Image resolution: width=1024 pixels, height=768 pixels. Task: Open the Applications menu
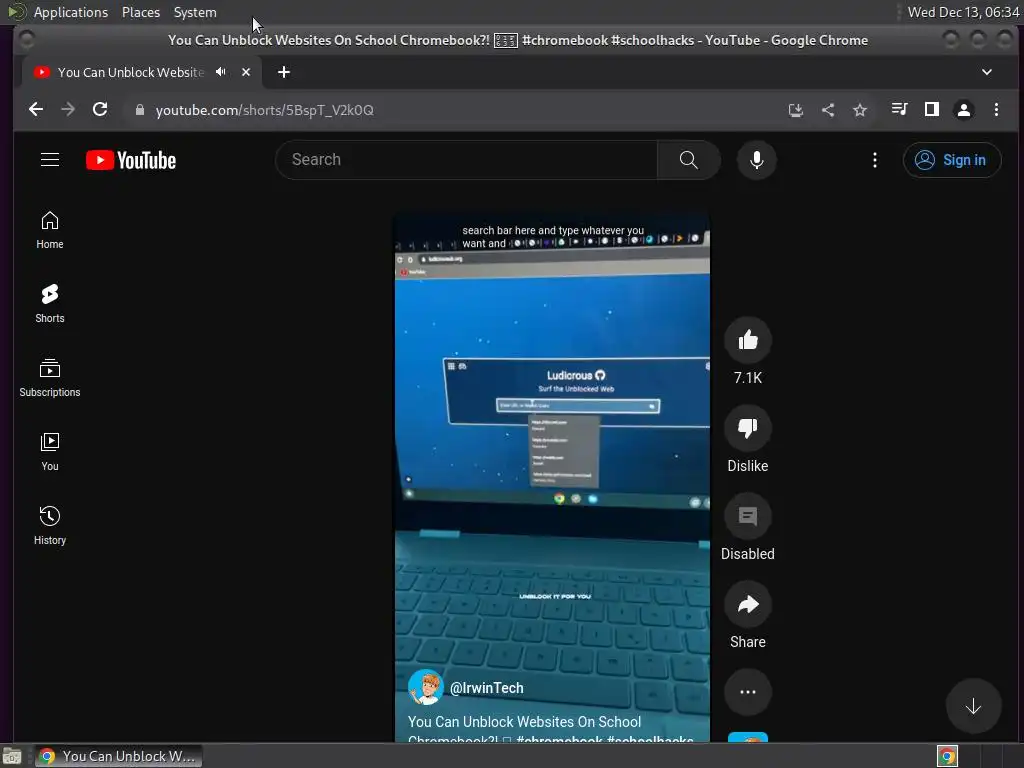point(71,12)
